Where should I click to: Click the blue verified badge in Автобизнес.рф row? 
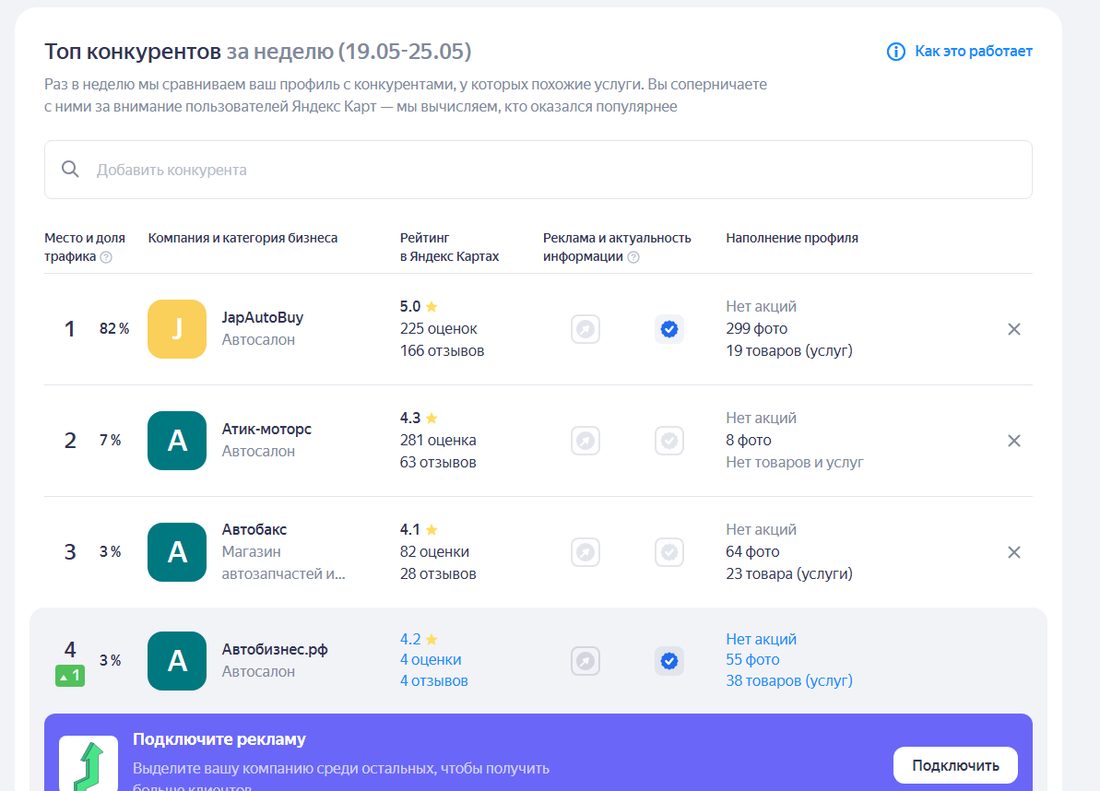pyautogui.click(x=669, y=661)
